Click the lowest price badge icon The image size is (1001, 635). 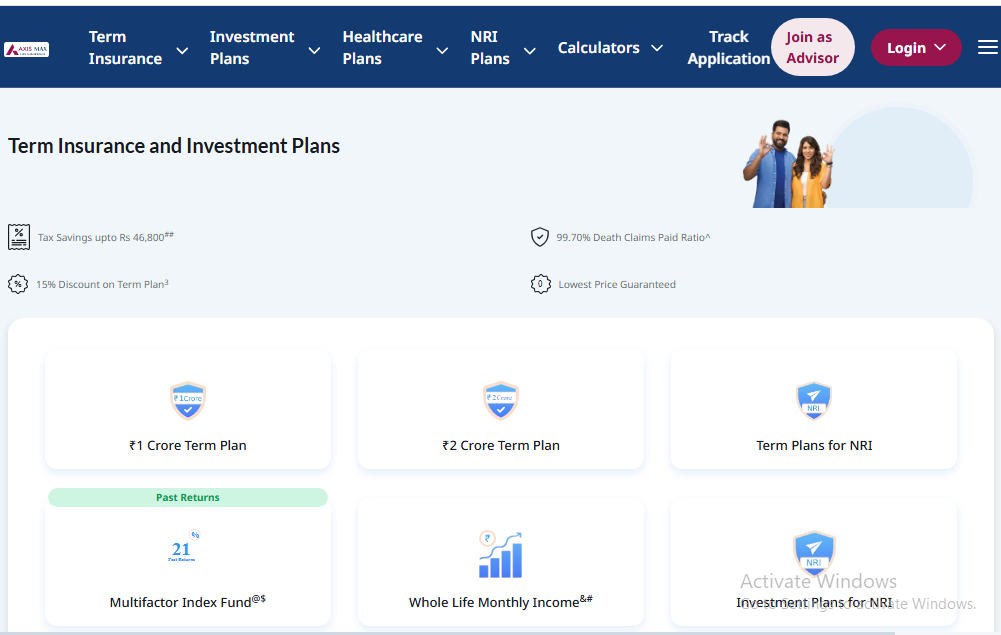tap(541, 284)
